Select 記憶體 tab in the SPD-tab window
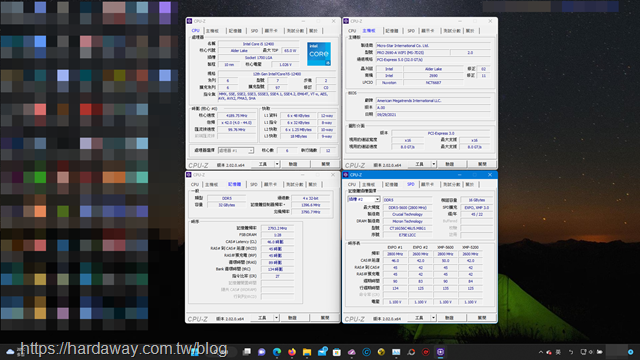The height and width of the screenshot is (360, 640). click(x=391, y=184)
